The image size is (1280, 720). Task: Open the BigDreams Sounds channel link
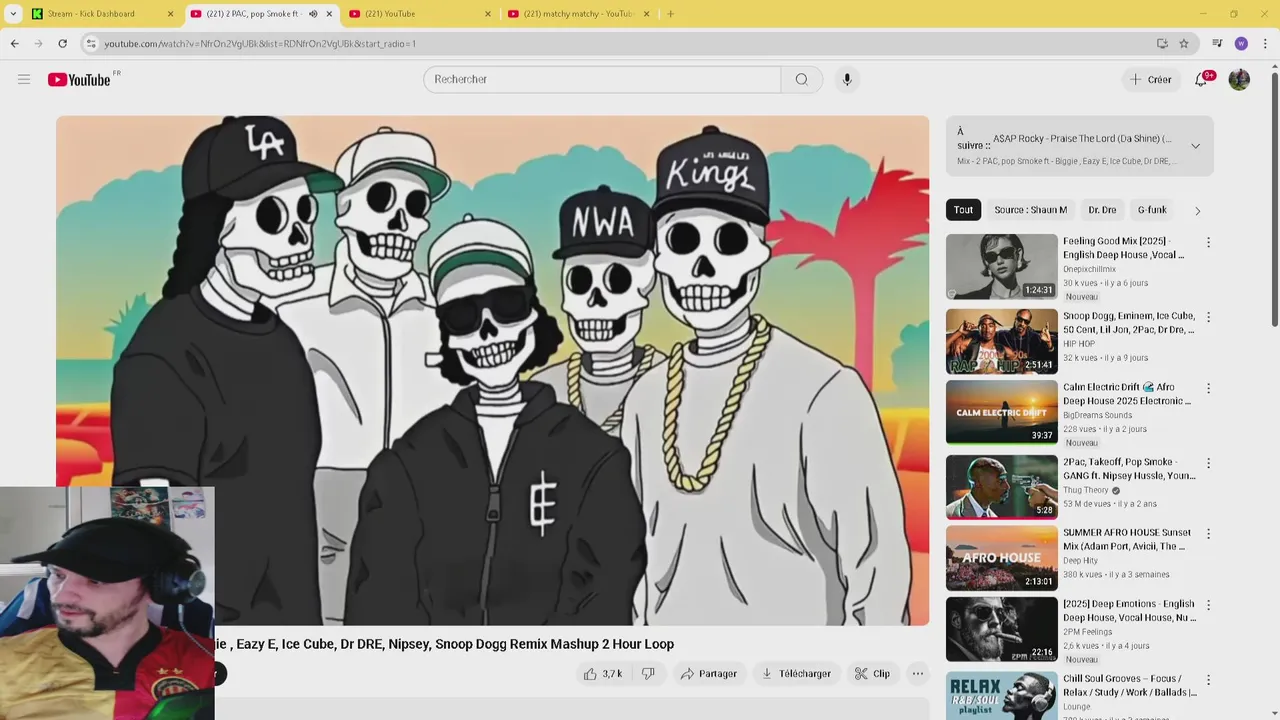tap(1097, 415)
